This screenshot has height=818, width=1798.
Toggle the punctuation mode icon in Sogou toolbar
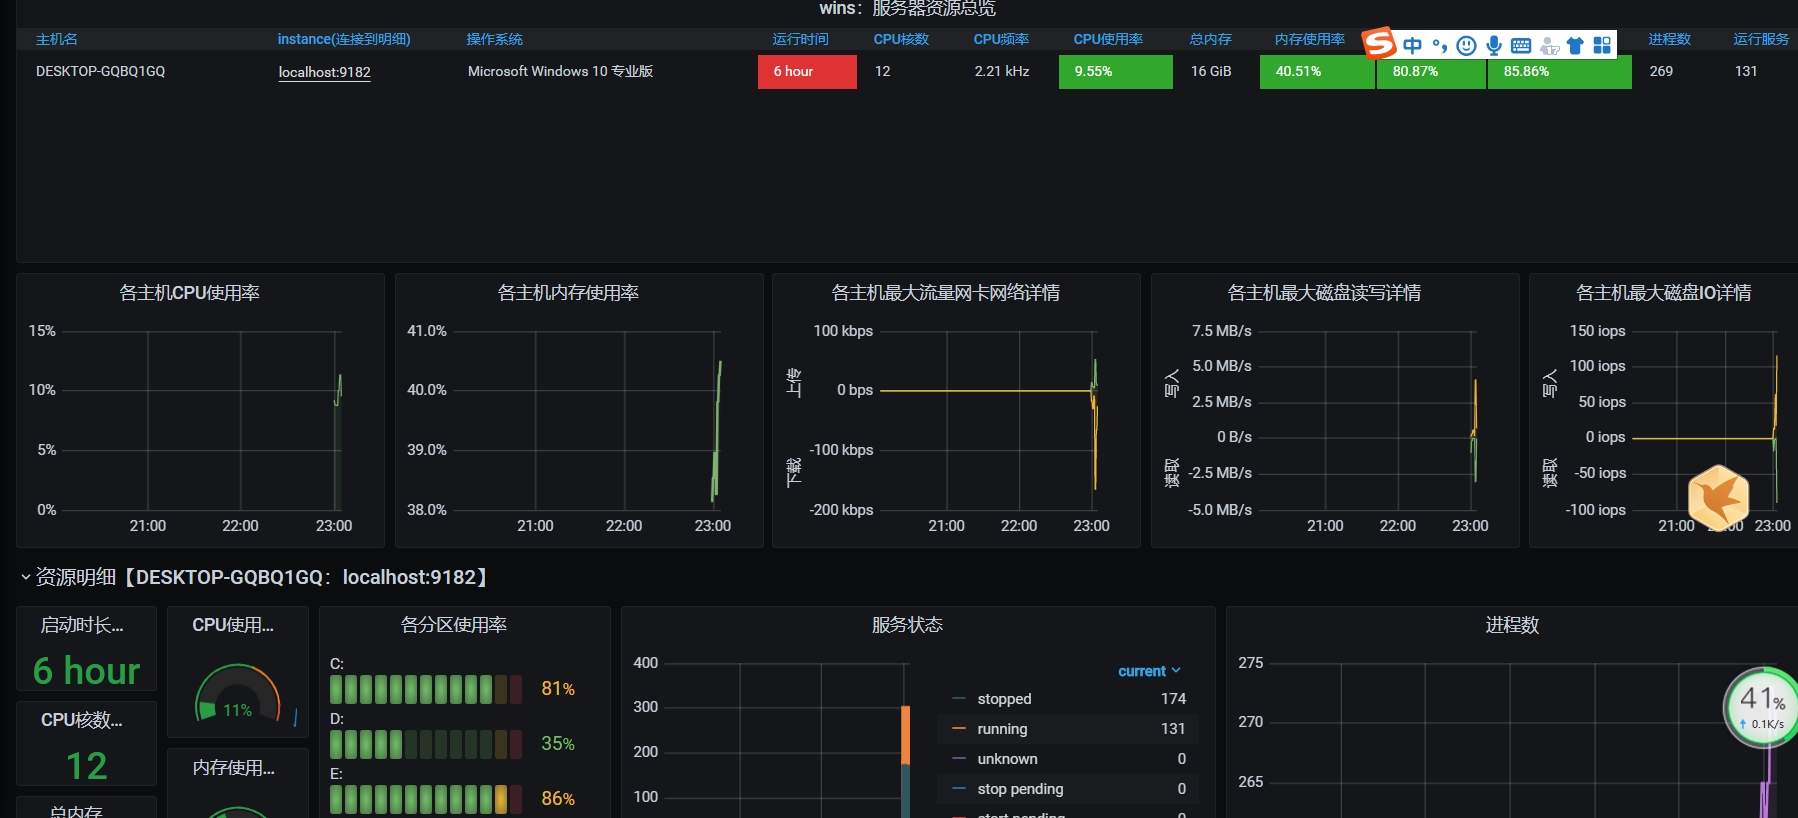coord(1440,45)
